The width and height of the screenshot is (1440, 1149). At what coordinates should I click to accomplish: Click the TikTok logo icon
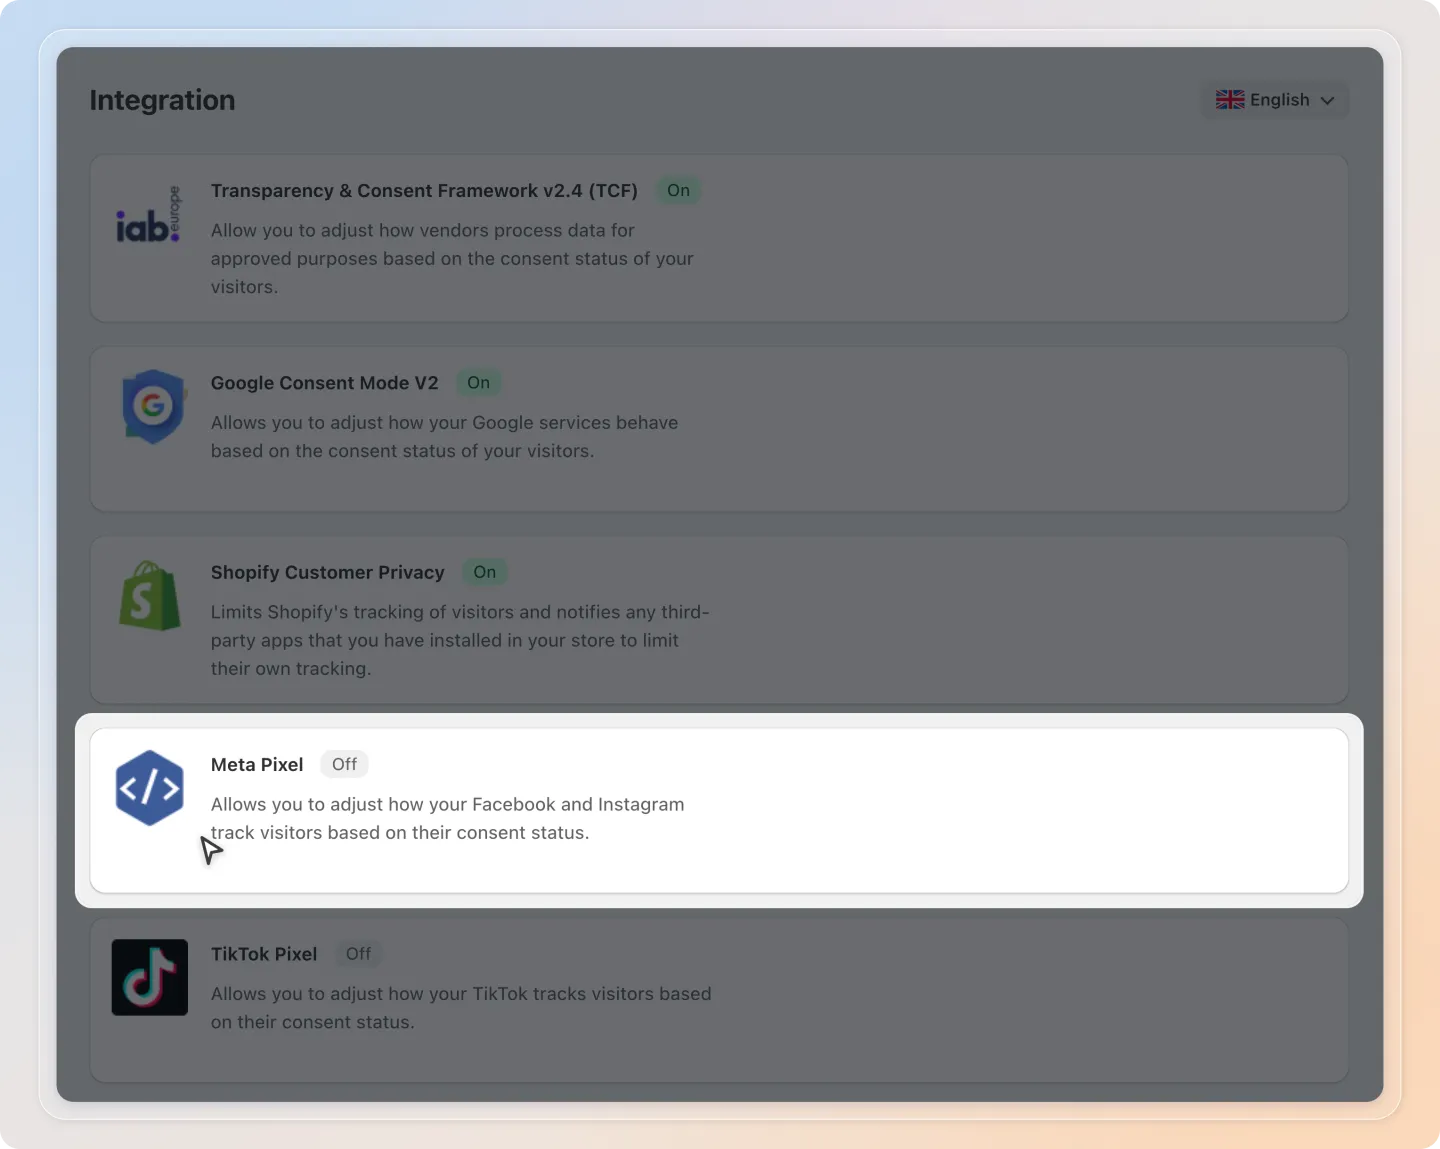pos(150,977)
